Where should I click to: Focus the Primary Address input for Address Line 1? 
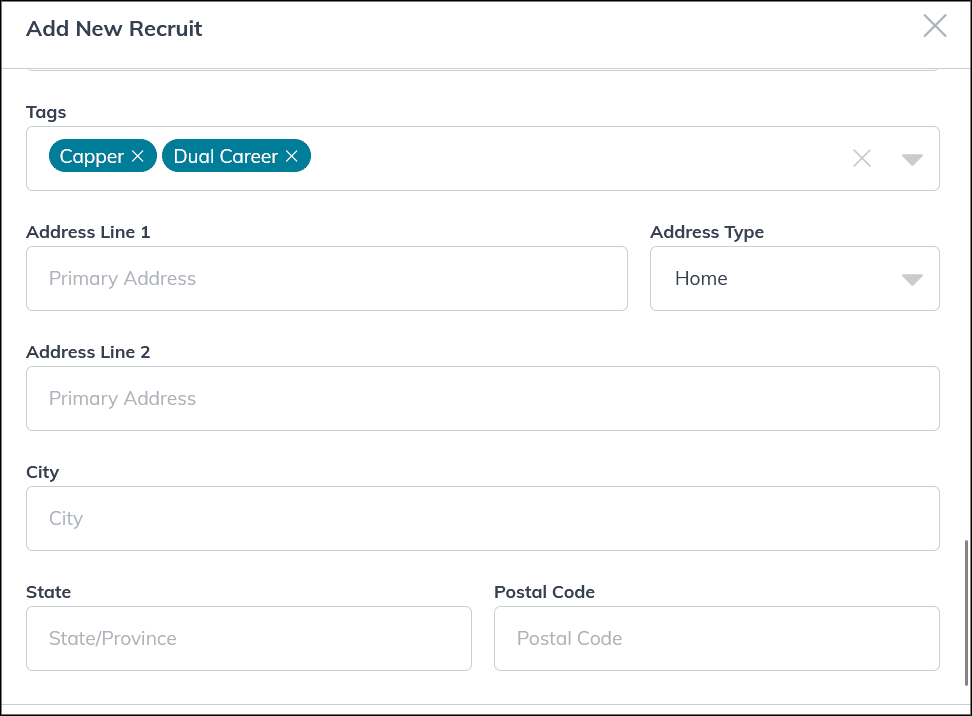tap(327, 278)
